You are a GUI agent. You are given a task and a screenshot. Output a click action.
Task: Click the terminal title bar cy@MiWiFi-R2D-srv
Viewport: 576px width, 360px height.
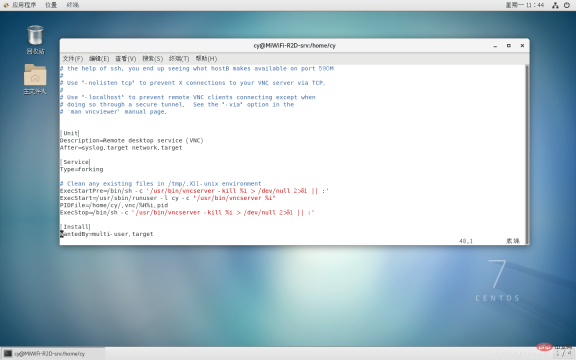tap(294, 46)
